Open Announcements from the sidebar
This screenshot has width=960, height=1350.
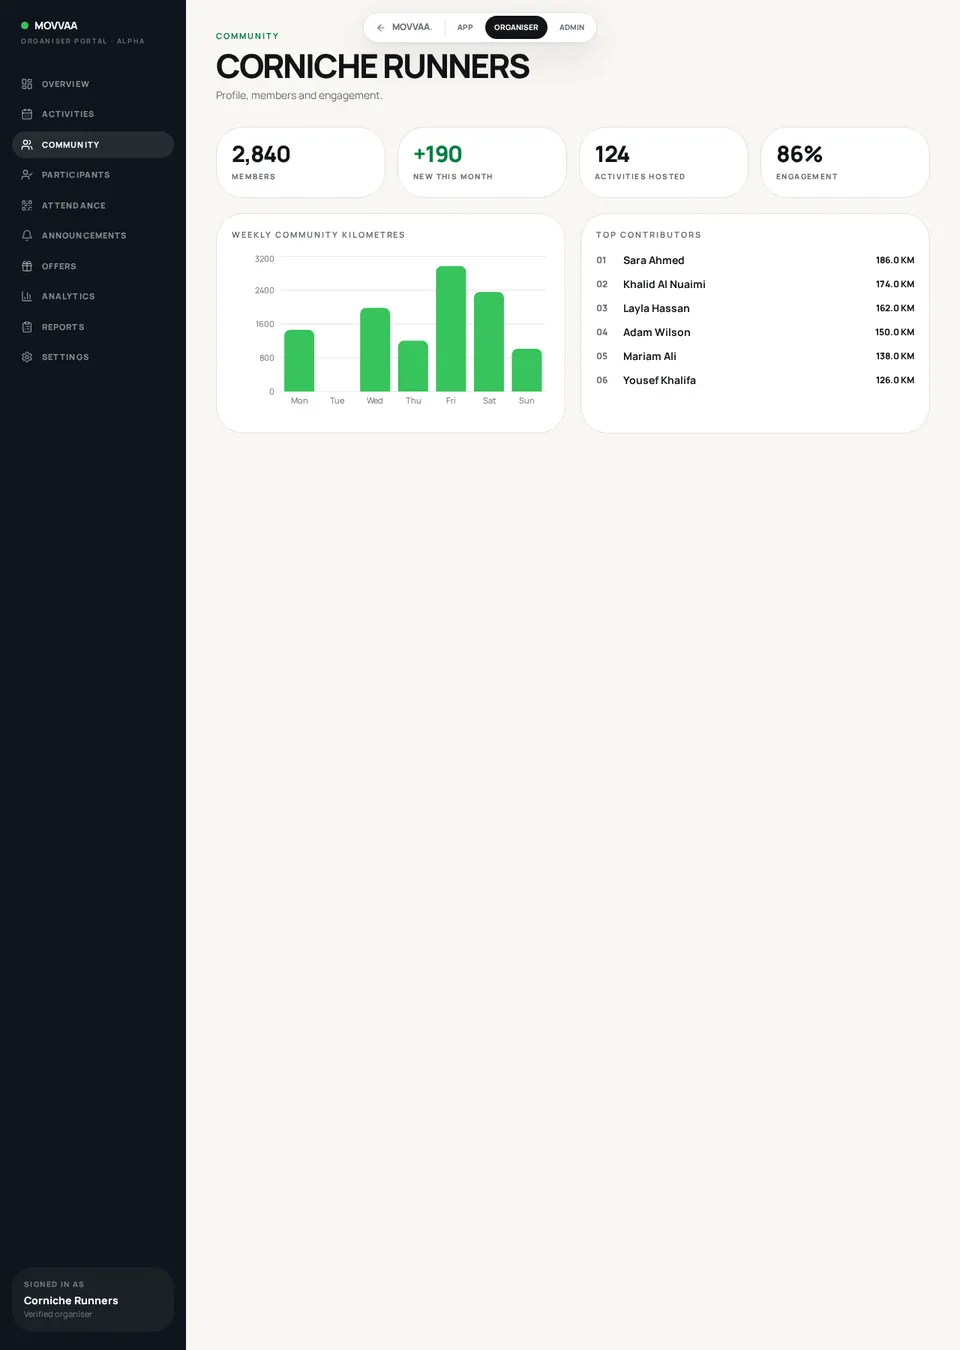tap(93, 236)
